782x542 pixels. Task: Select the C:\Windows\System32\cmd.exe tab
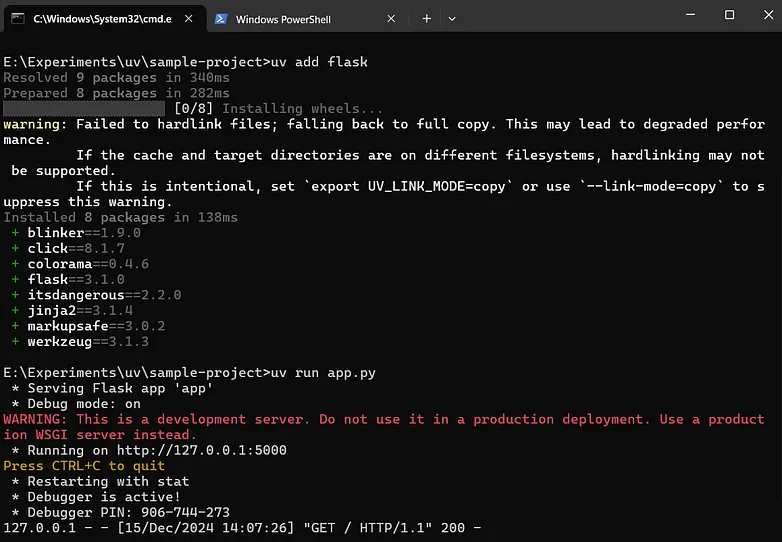[x=105, y=19]
